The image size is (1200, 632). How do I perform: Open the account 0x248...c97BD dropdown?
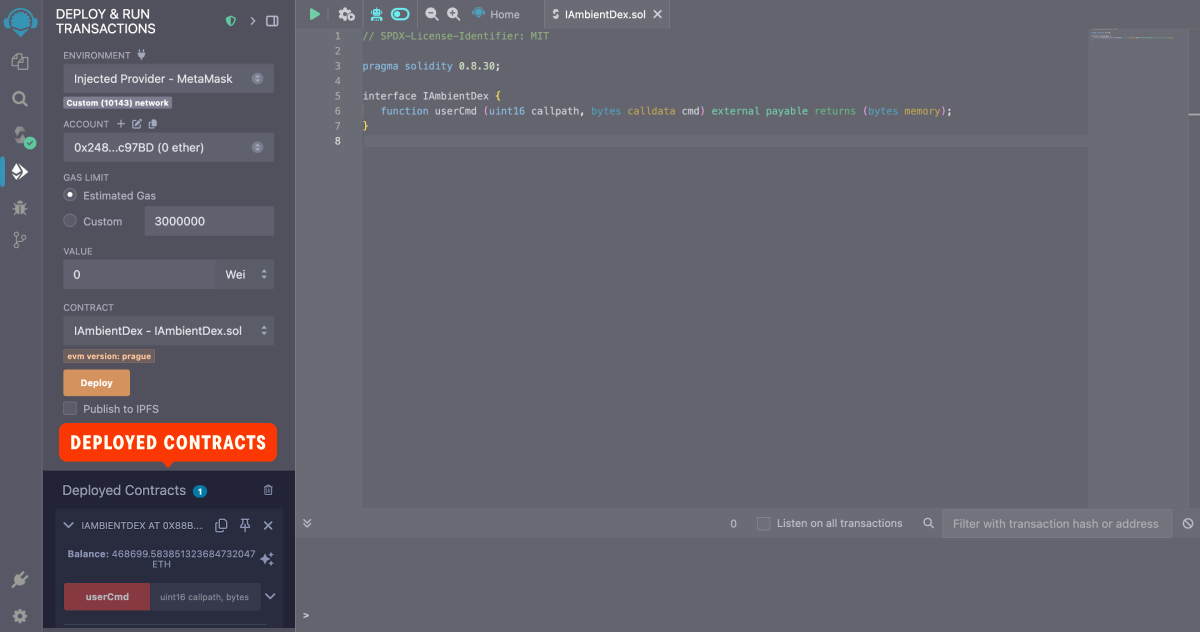point(168,147)
